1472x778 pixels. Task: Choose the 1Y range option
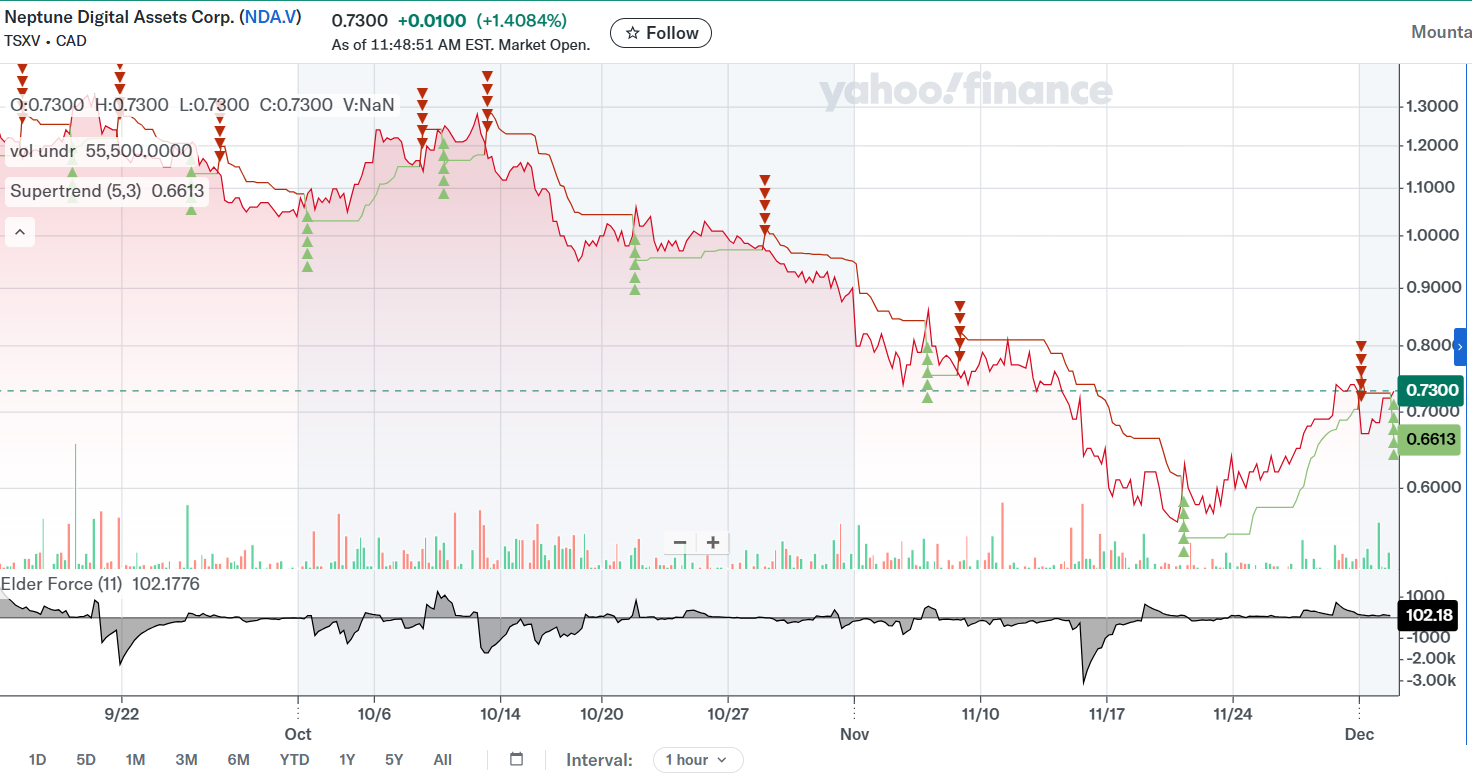346,760
